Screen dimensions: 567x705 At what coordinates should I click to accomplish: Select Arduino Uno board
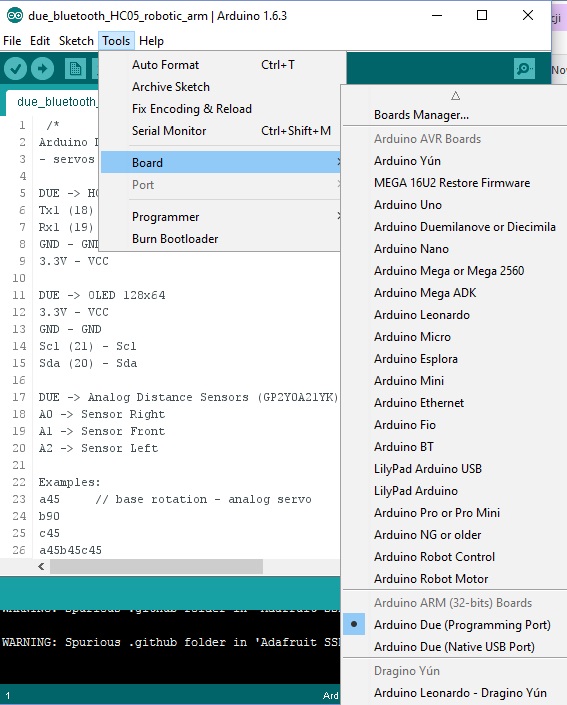click(x=455, y=205)
